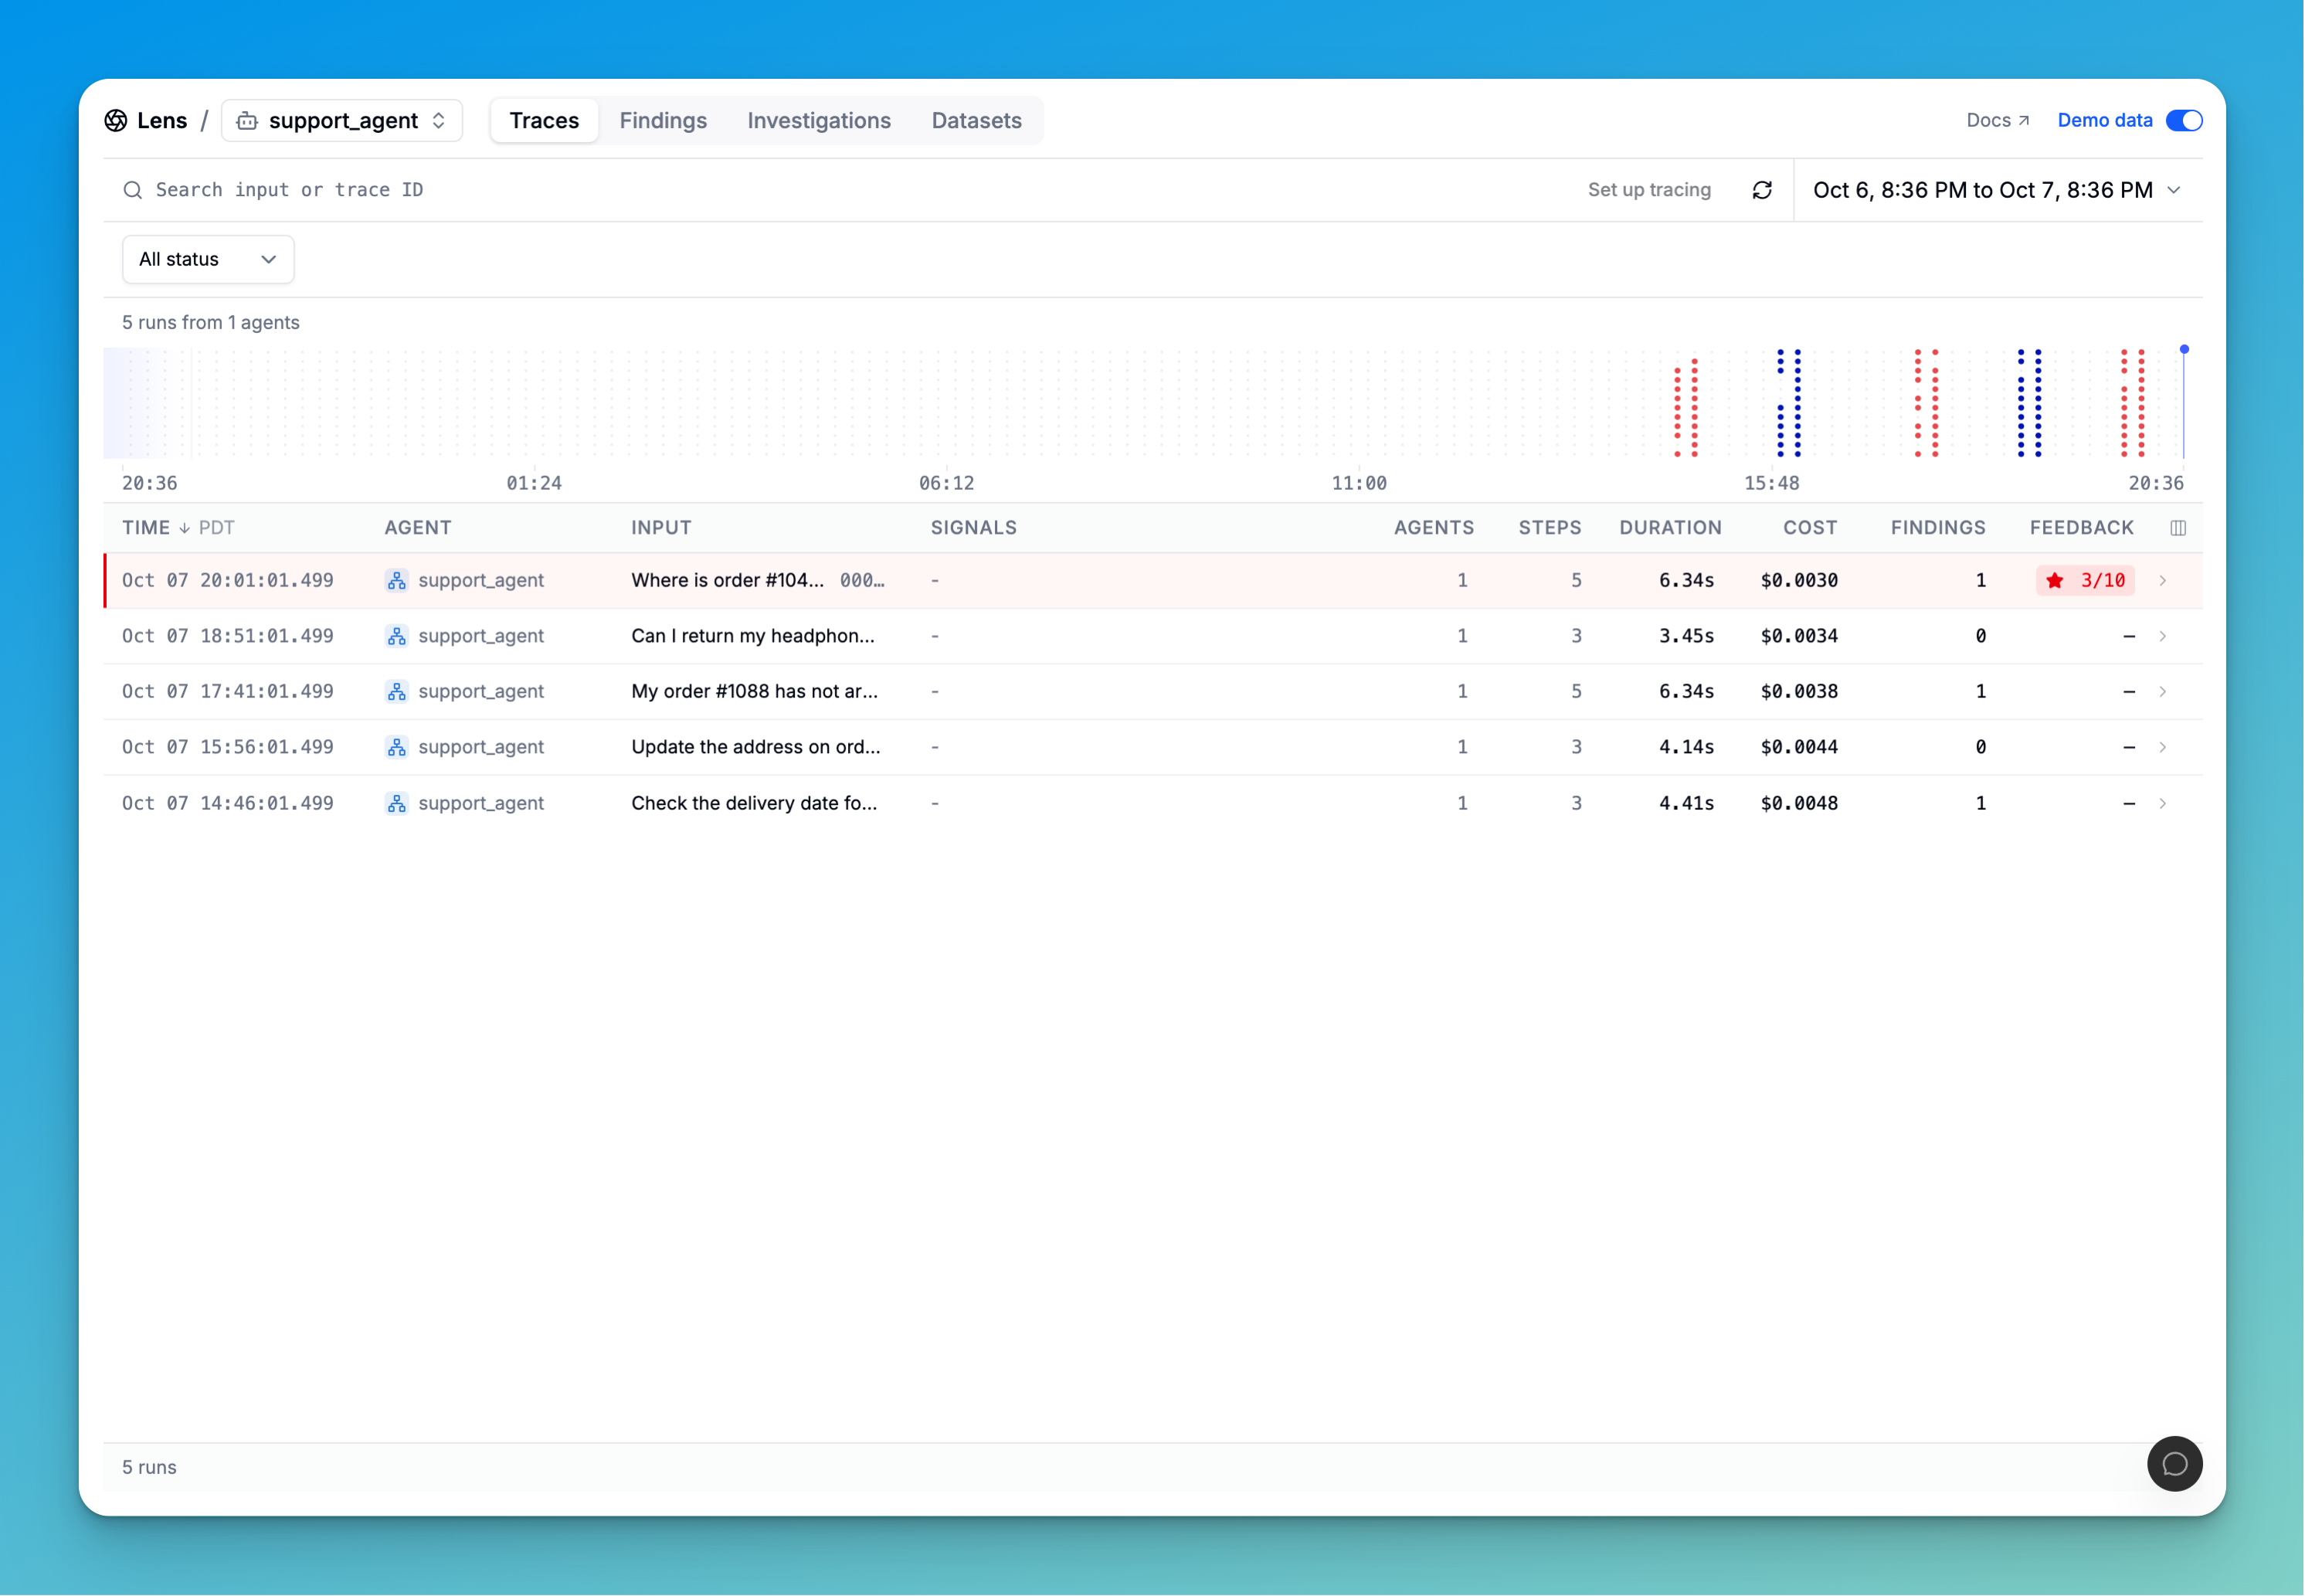Viewport: 2305px width, 1596px height.
Task: Open the All status filter dropdown
Action: (208, 259)
